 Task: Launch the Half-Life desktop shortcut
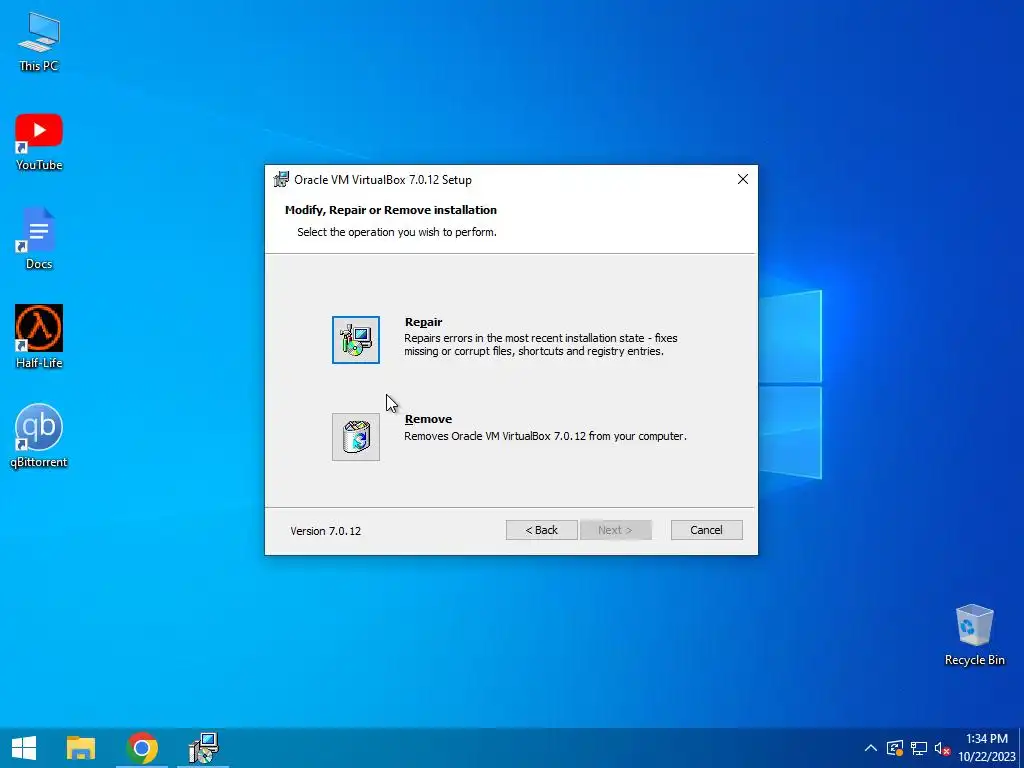[39, 337]
